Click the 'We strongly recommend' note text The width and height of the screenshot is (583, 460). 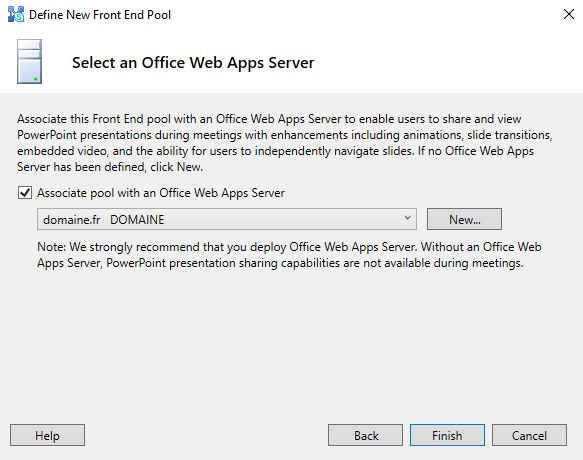(289, 255)
